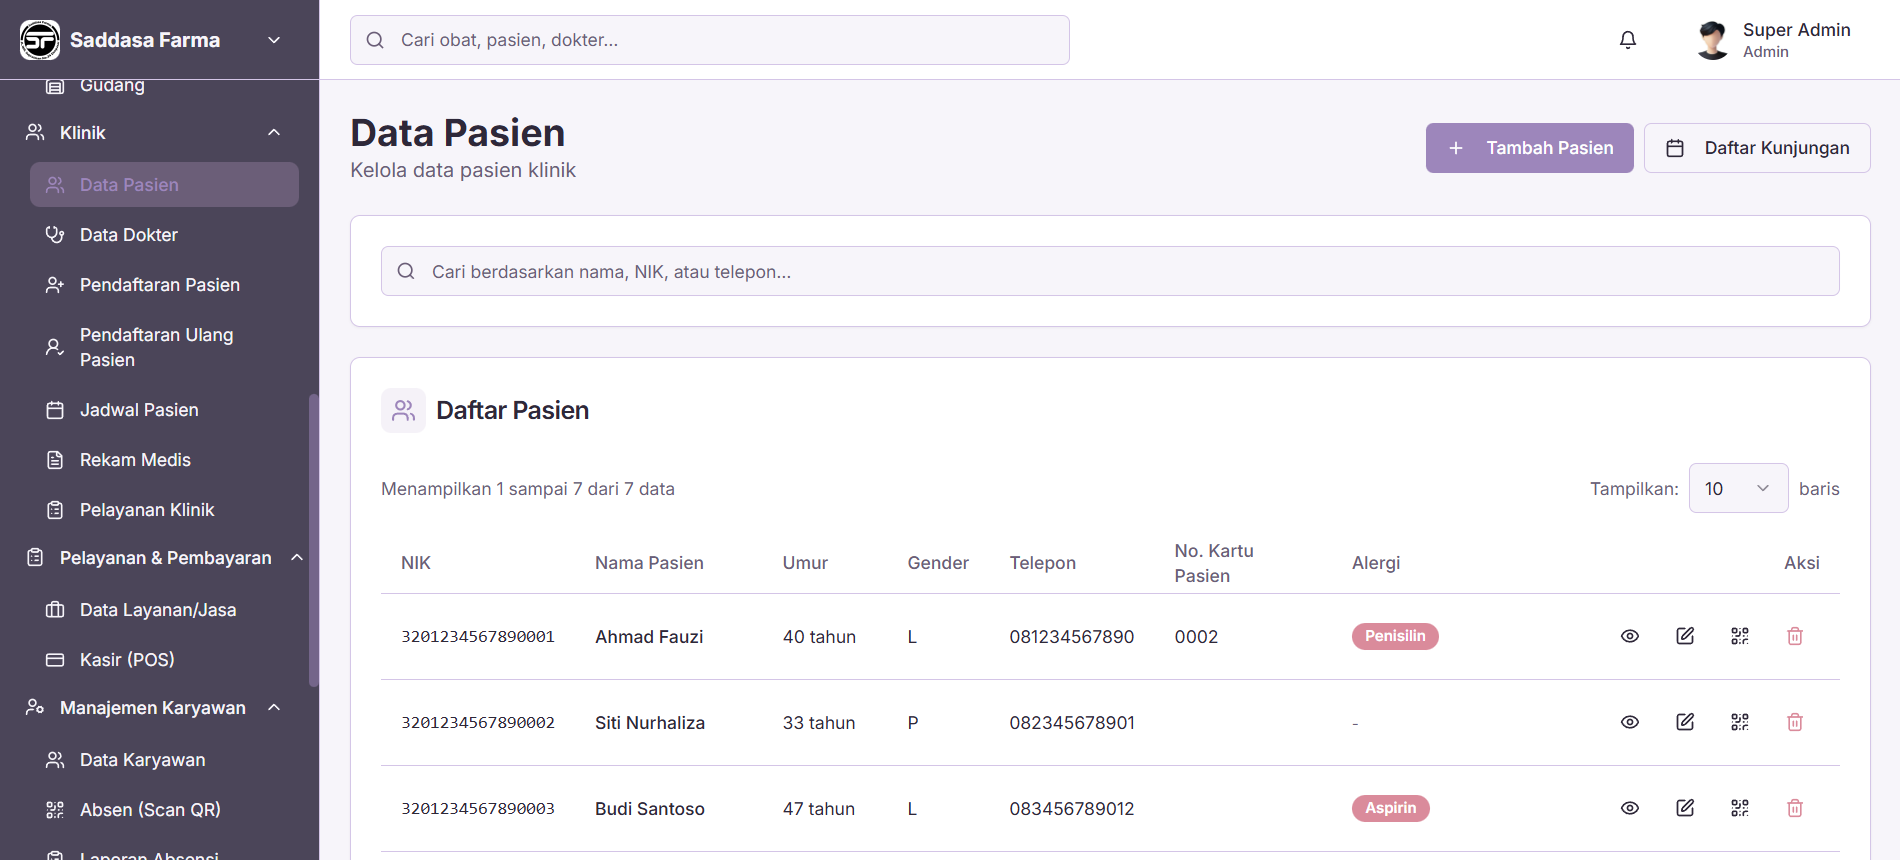
Task: Open Absen (Scan QR) menu item
Action: pyautogui.click(x=164, y=810)
